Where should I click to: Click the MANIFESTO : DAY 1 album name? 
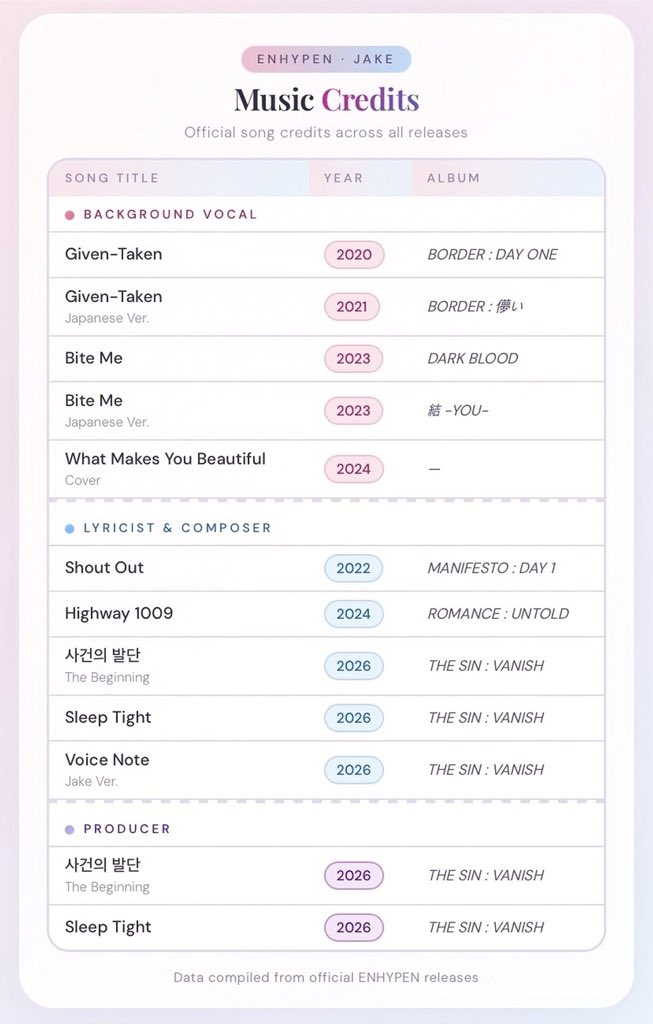[x=492, y=568]
